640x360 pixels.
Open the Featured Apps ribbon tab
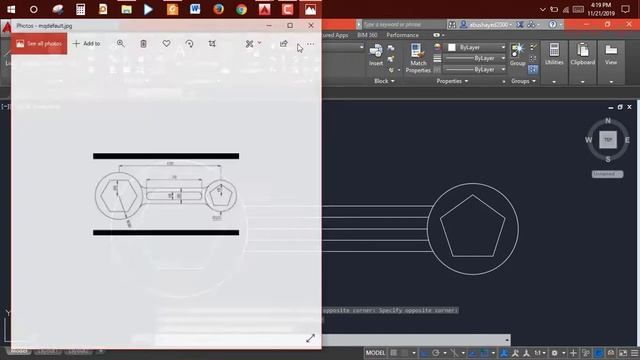coord(336,35)
